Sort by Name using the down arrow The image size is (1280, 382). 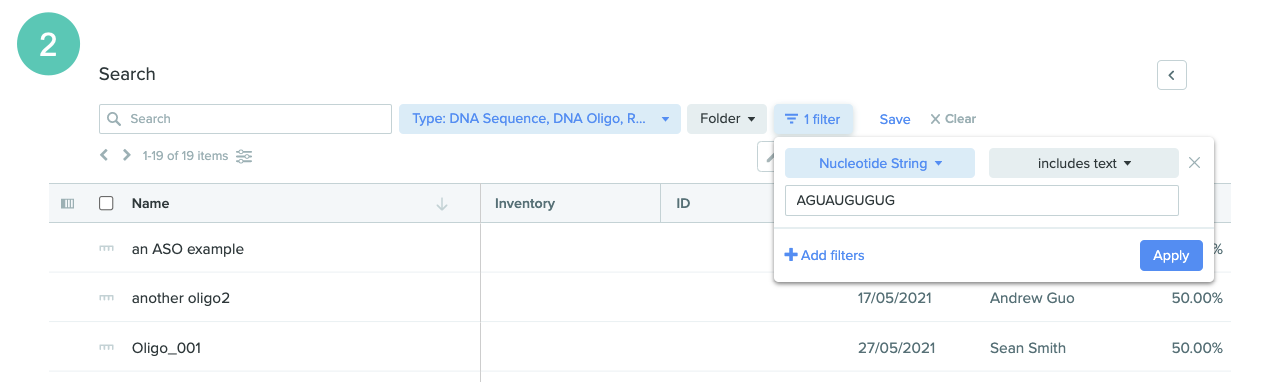(x=442, y=204)
